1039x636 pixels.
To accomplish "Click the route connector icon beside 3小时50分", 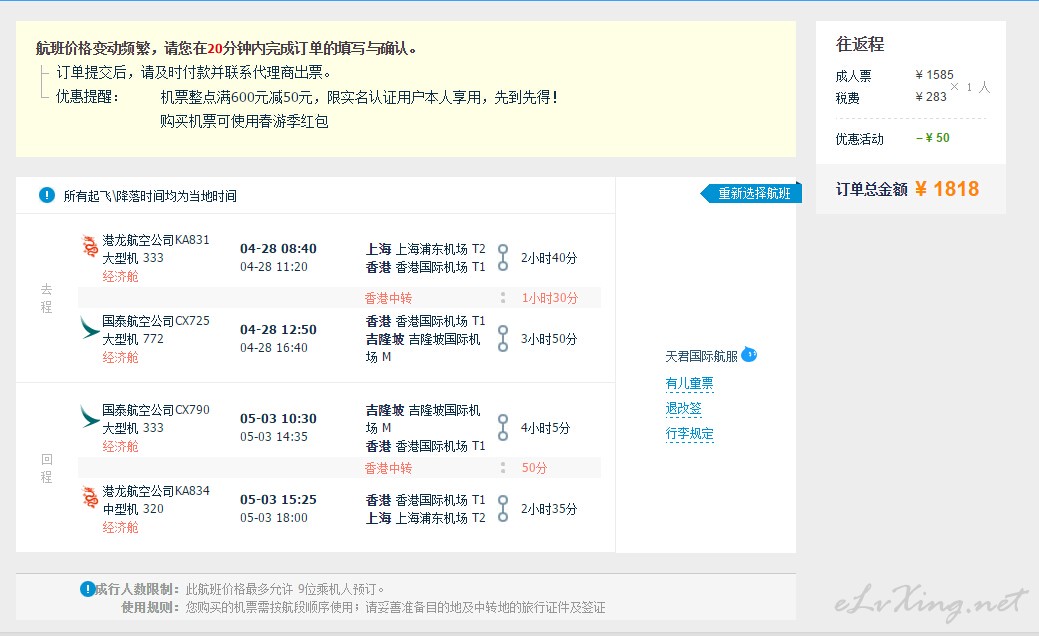I will tap(503, 339).
